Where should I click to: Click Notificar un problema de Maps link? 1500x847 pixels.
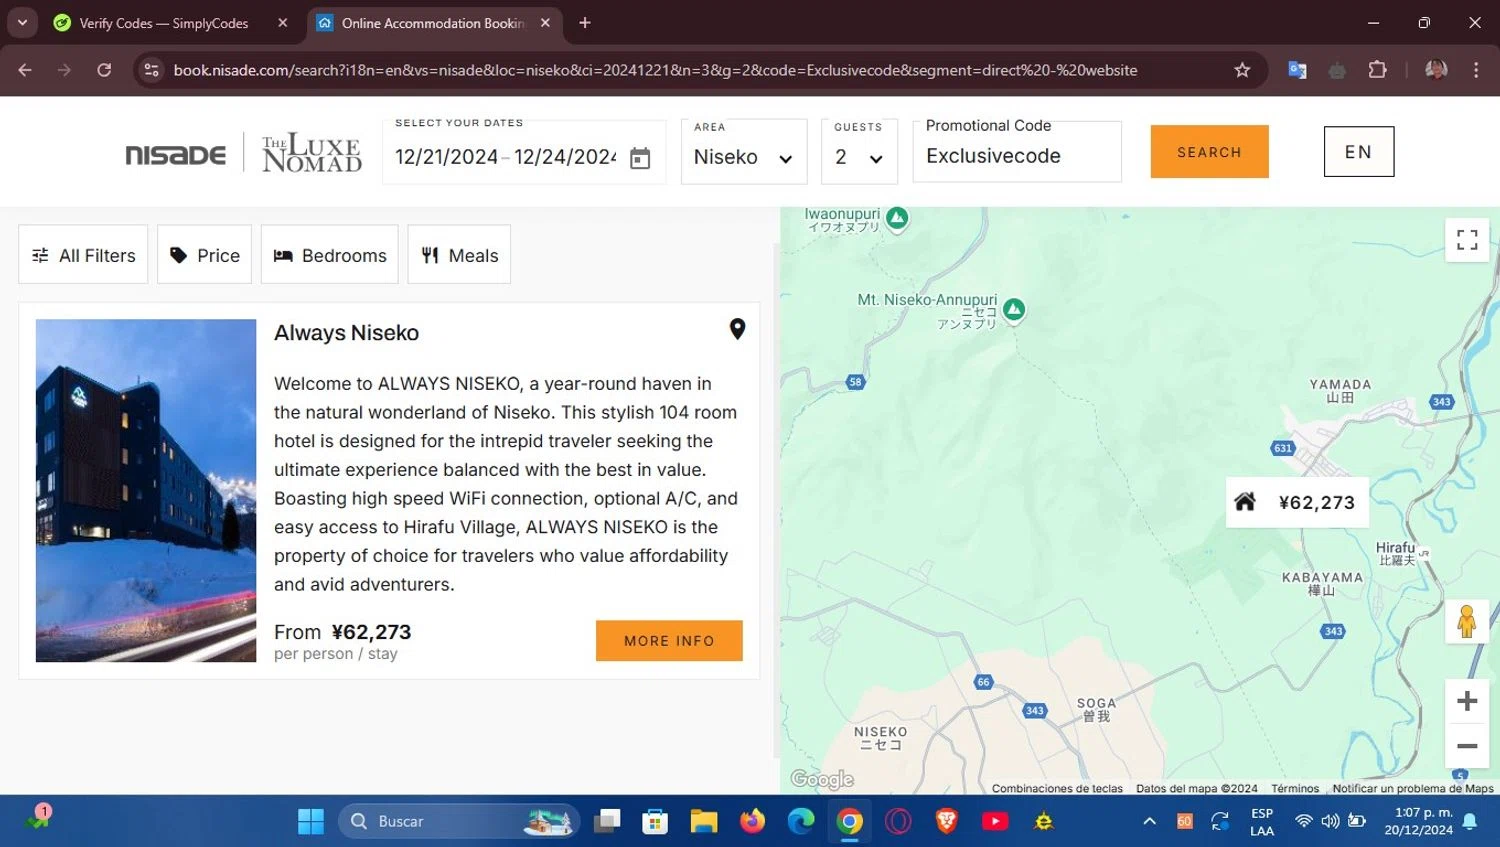pos(1413,788)
